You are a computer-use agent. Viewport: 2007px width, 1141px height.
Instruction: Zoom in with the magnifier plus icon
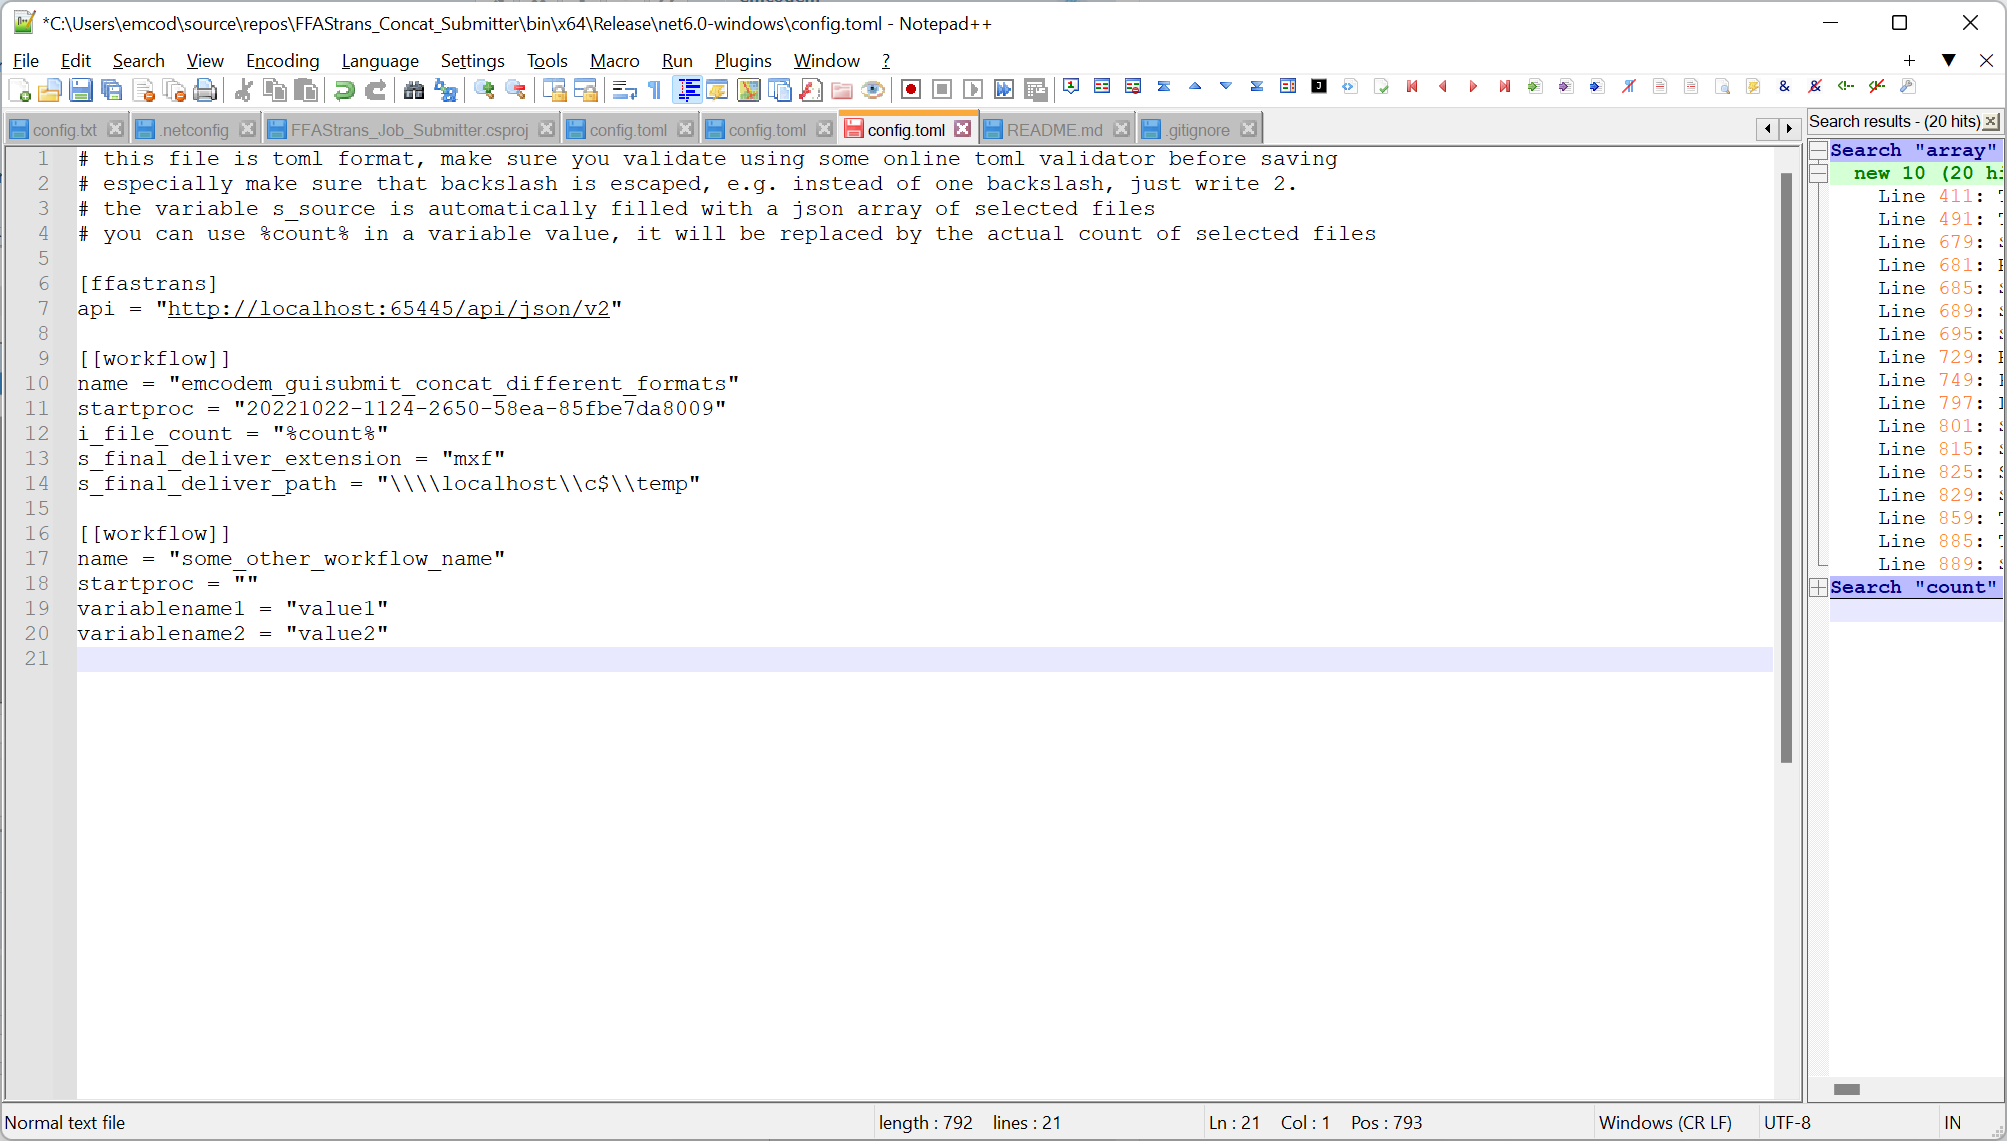(484, 90)
